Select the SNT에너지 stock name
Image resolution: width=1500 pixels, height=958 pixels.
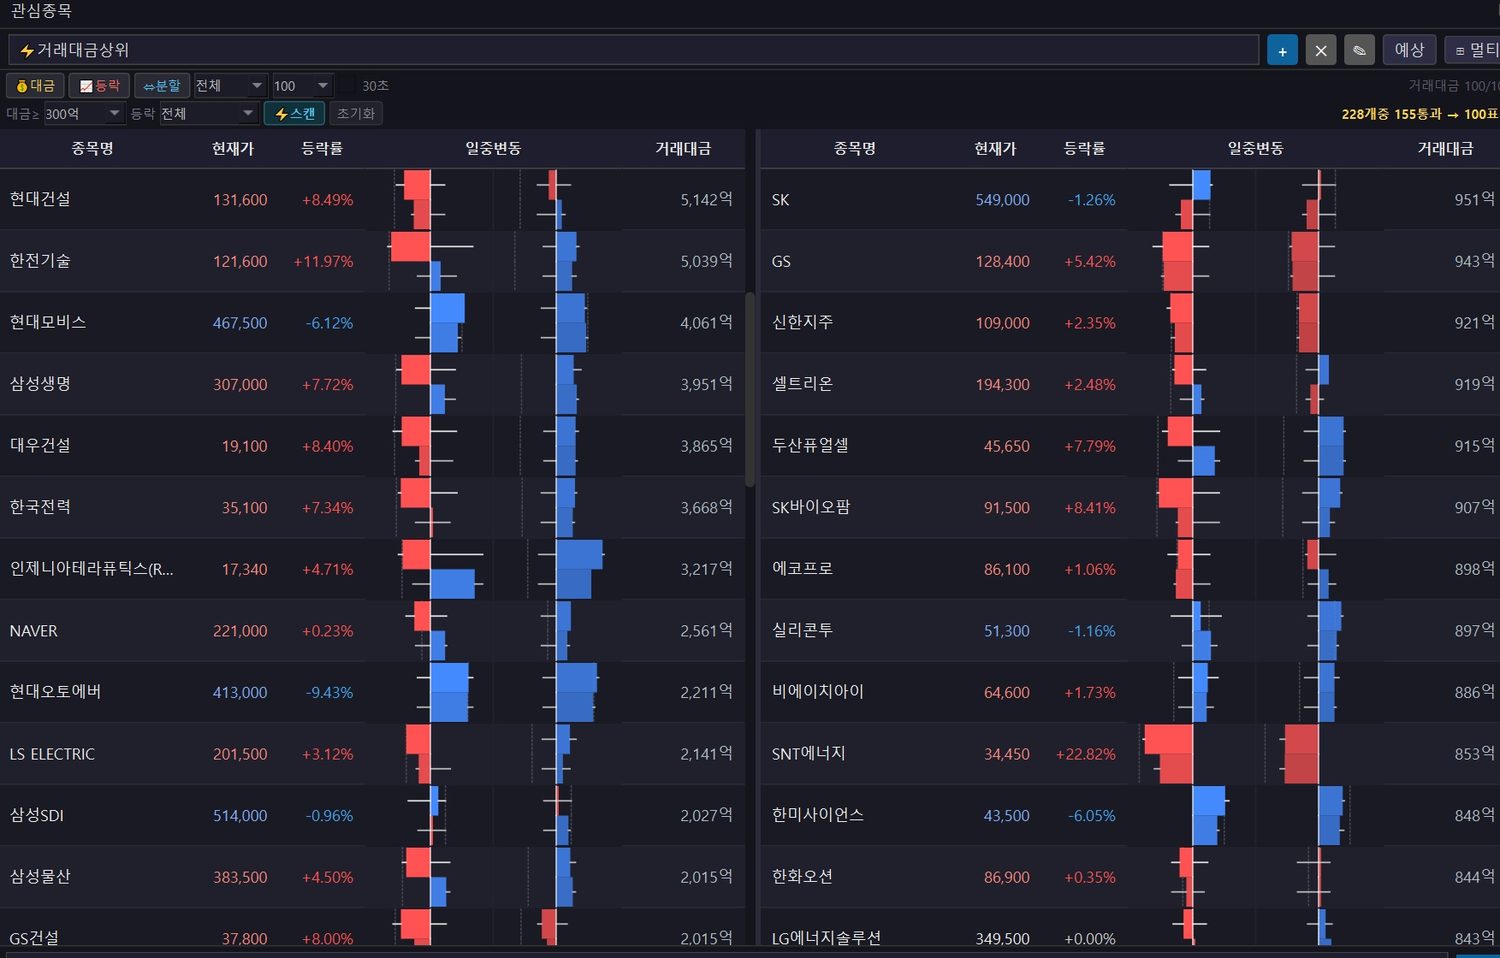809,754
